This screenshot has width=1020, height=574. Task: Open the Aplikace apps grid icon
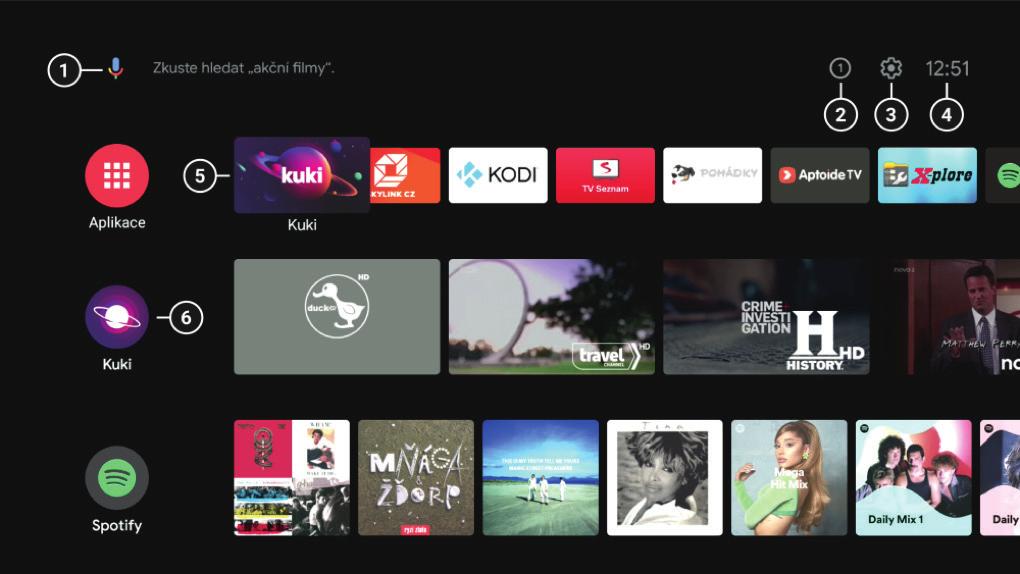(117, 176)
